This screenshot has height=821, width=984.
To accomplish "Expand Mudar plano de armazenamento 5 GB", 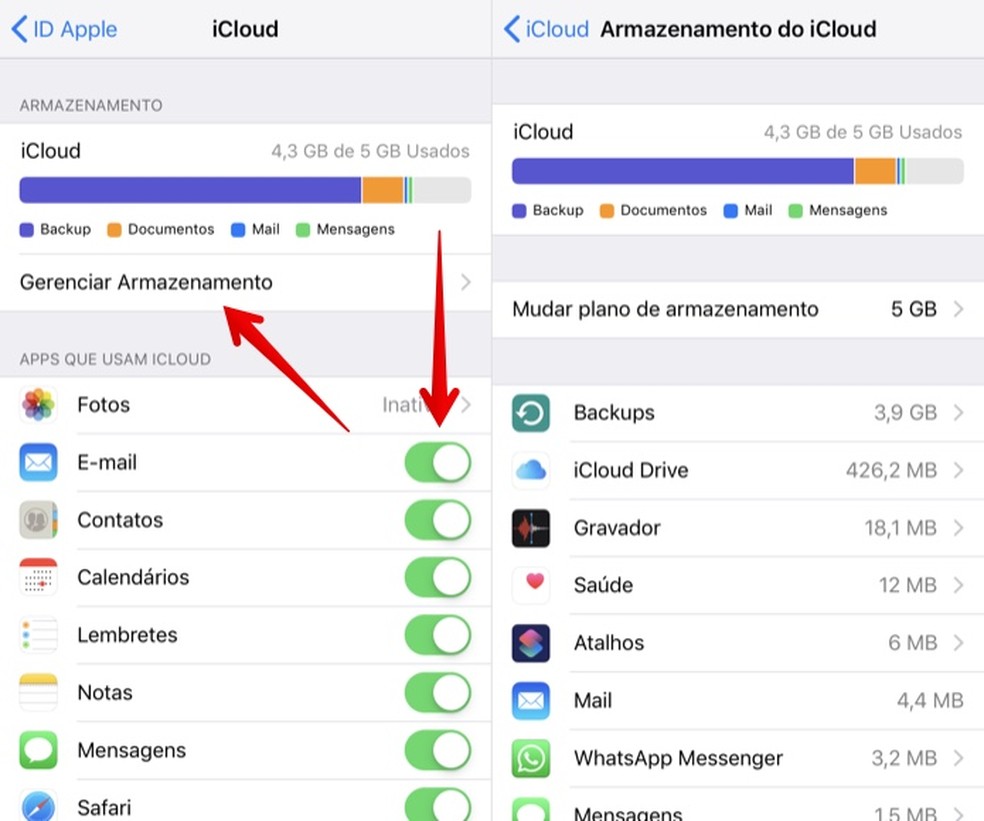I will [x=958, y=309].
